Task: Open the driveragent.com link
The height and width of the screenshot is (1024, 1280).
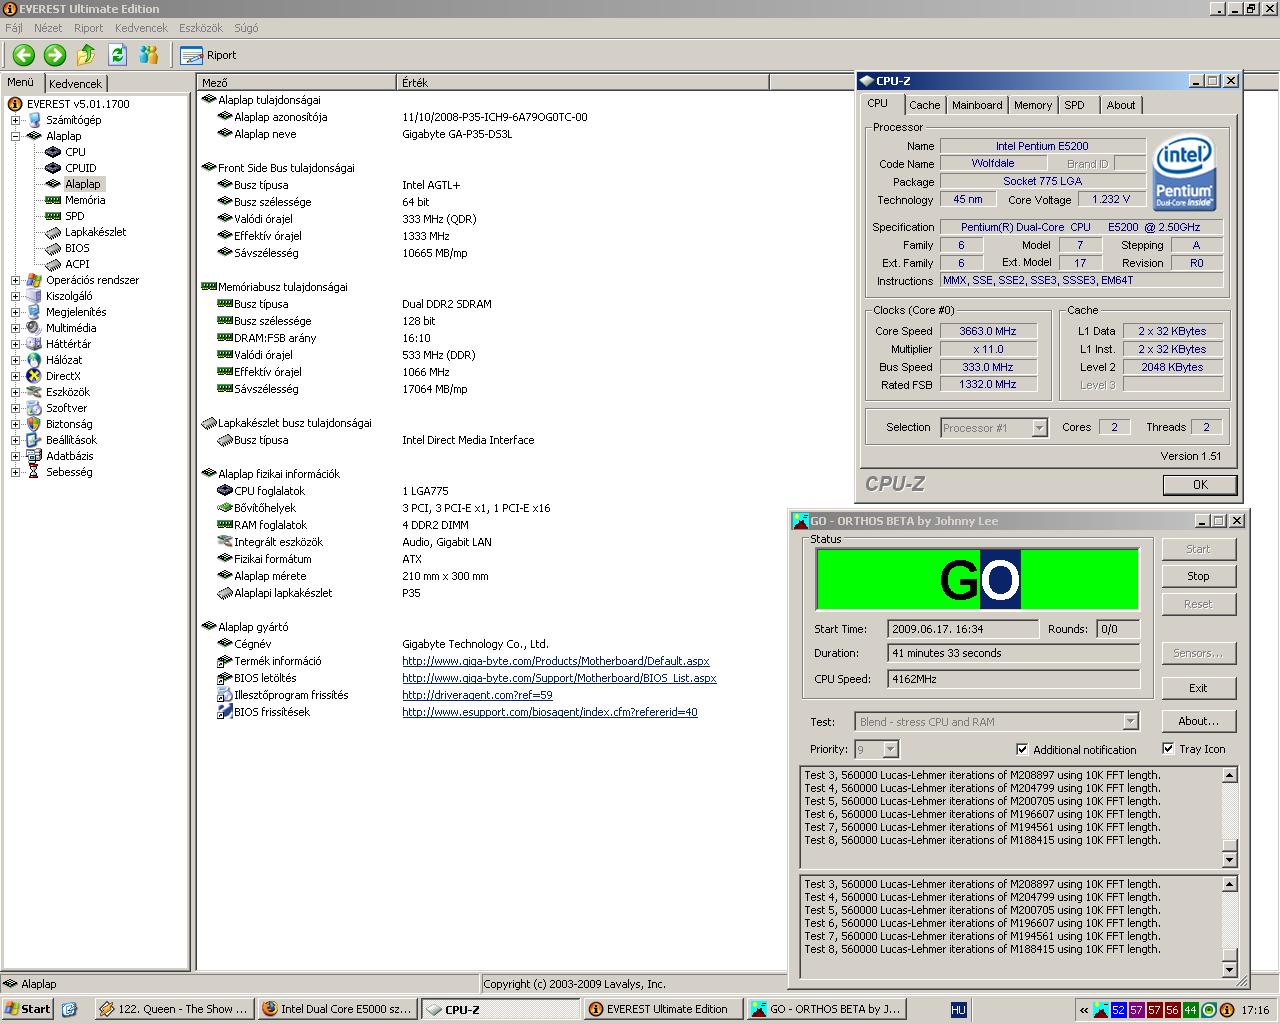Action: [477, 695]
